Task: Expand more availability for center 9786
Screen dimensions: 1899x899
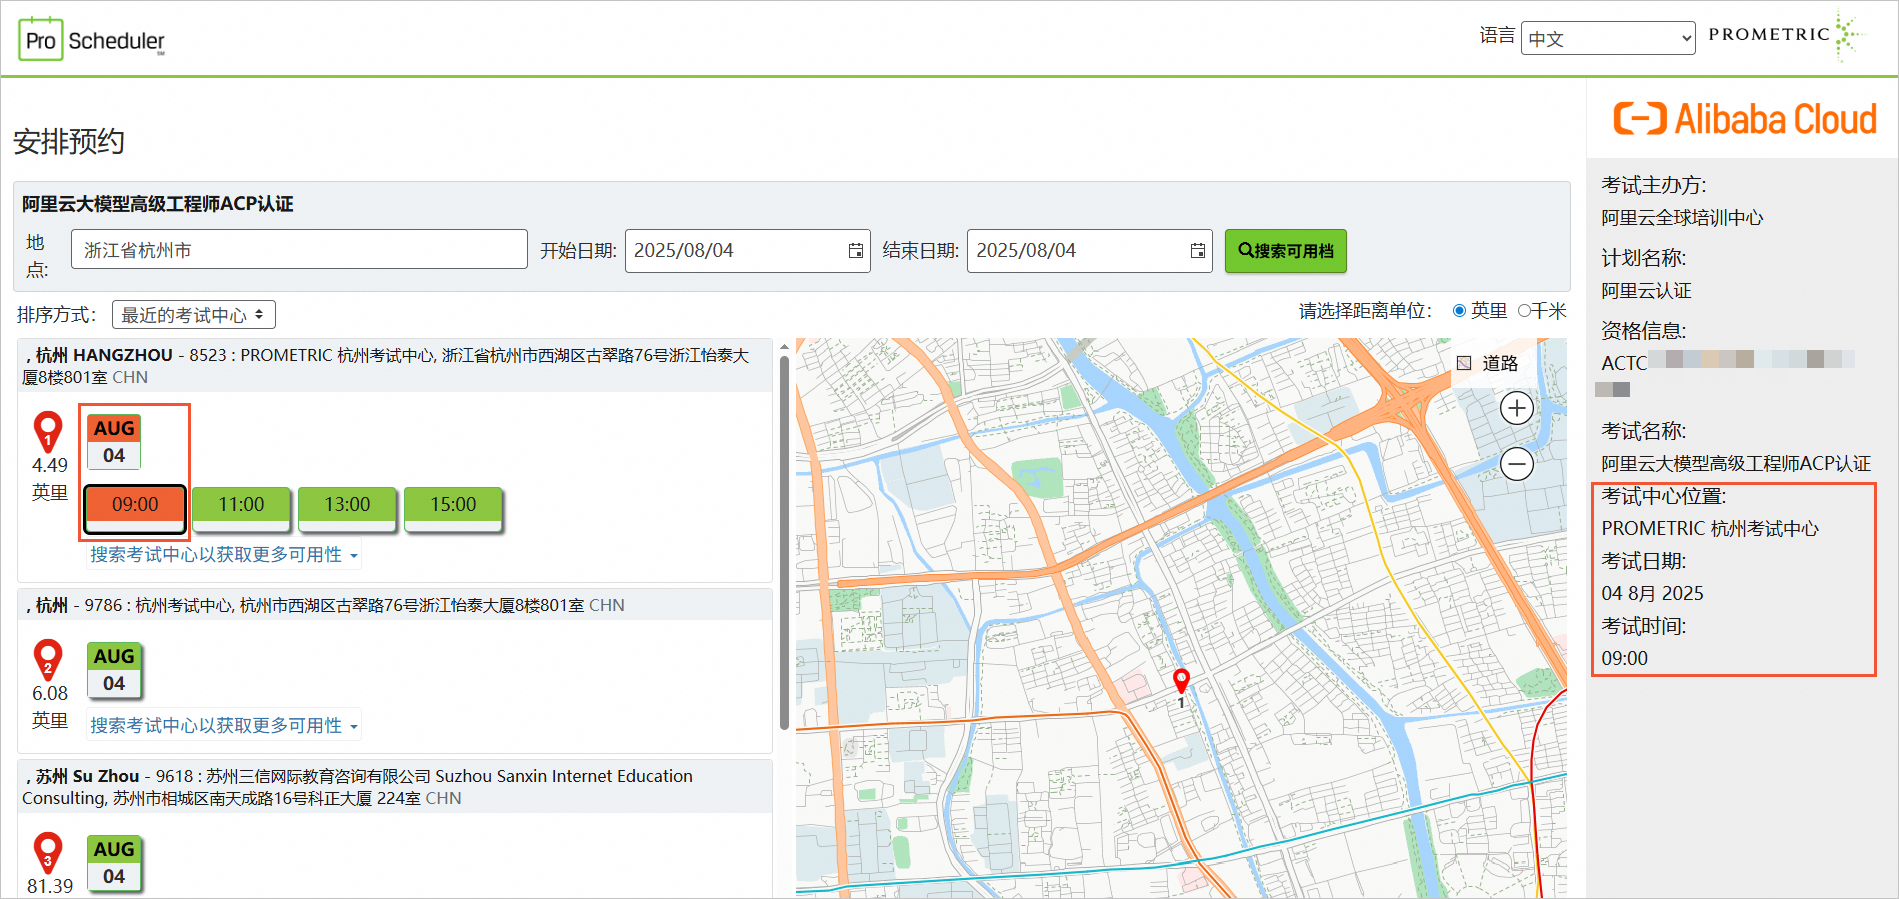Action: click(x=224, y=726)
